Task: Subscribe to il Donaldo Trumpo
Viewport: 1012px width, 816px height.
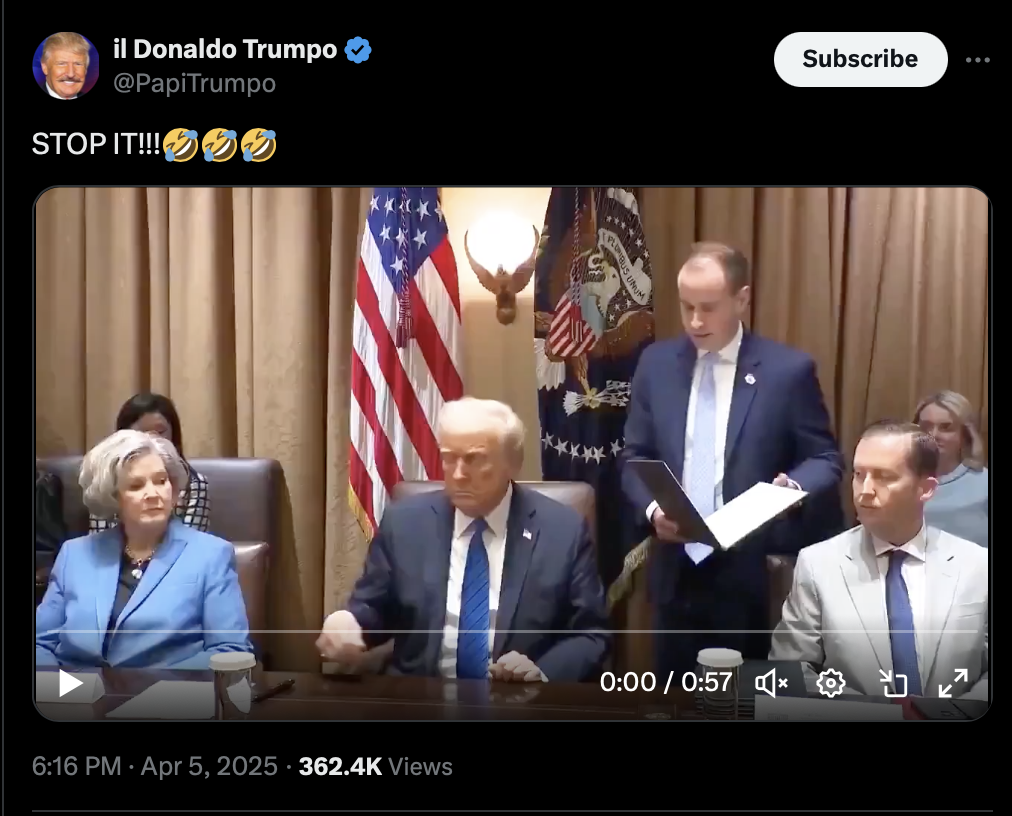Action: click(860, 59)
